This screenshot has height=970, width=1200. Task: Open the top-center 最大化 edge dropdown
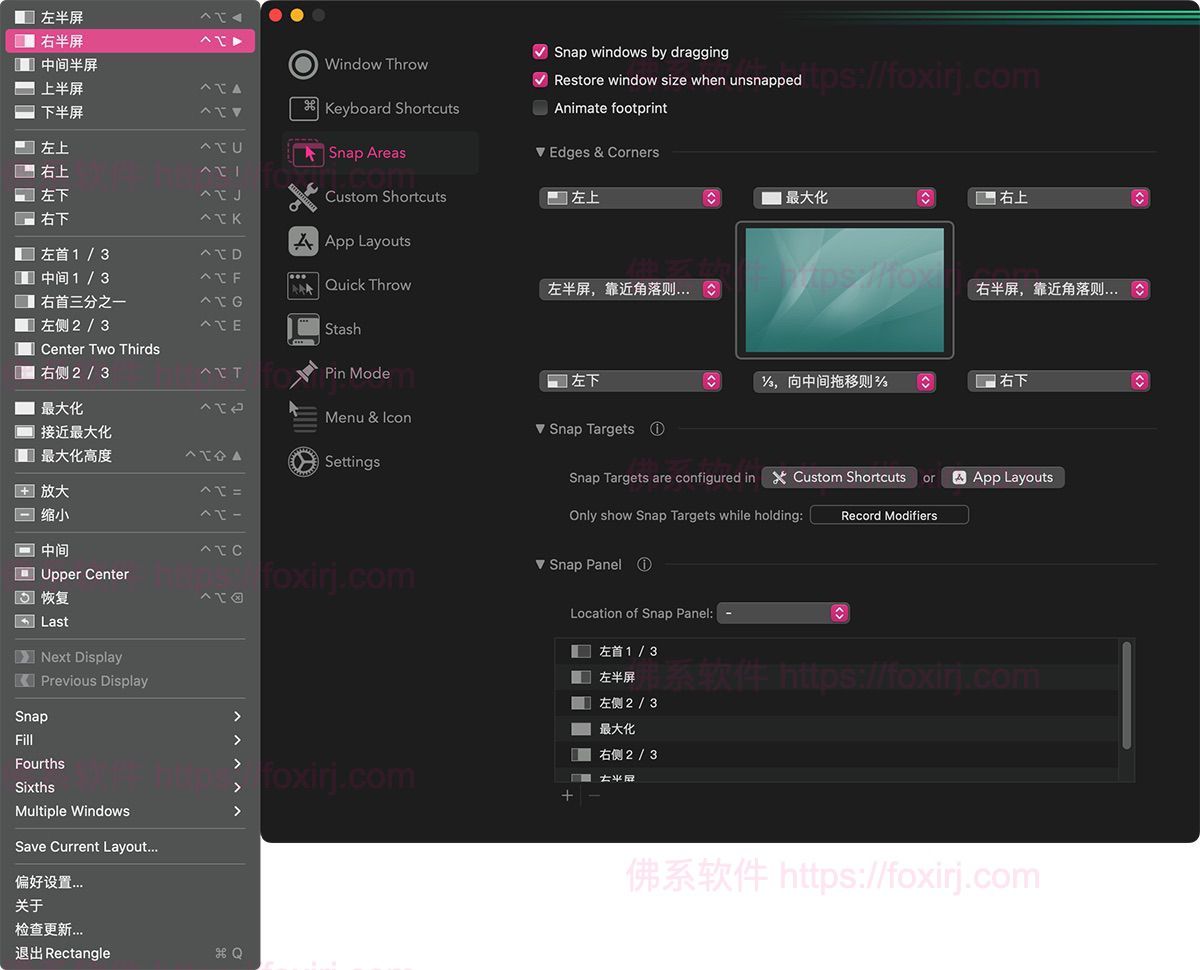[x=845, y=198]
